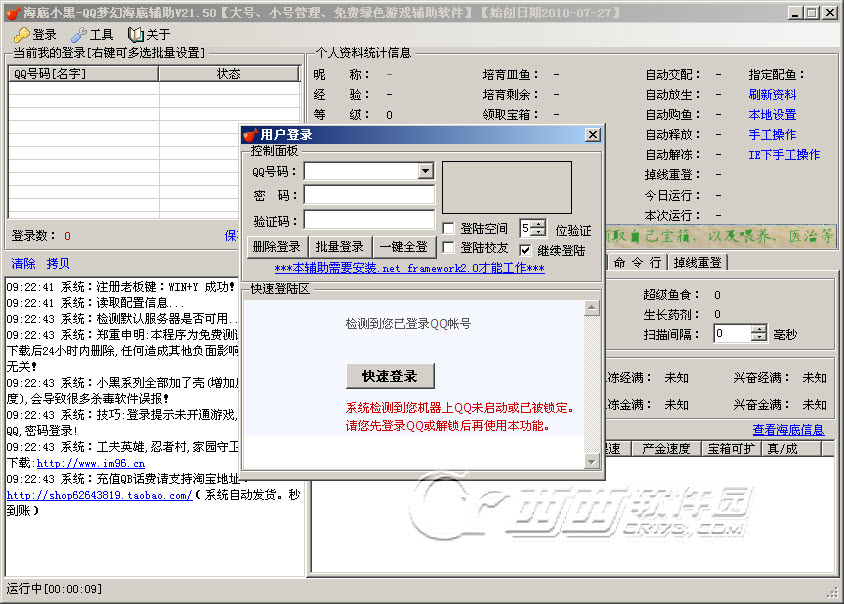The image size is (844, 604).
Task: Click the 批量登录 button
Action: point(340,247)
